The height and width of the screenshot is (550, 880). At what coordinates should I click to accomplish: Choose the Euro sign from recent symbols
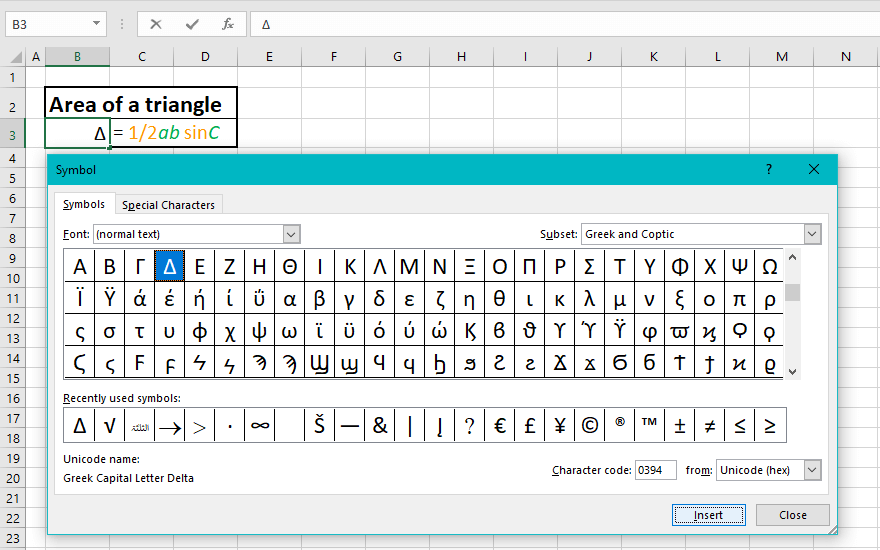(x=499, y=426)
